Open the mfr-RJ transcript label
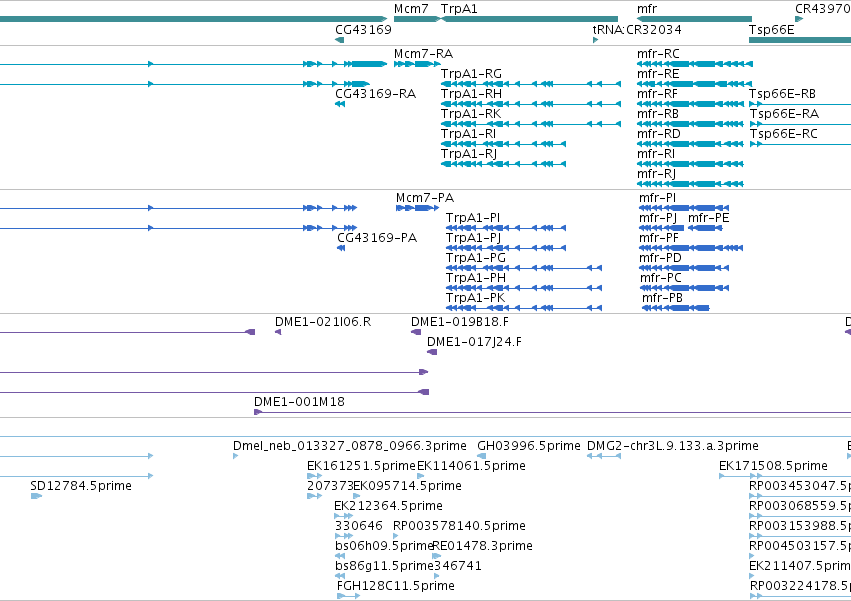This screenshot has width=851, height=601. (657, 174)
